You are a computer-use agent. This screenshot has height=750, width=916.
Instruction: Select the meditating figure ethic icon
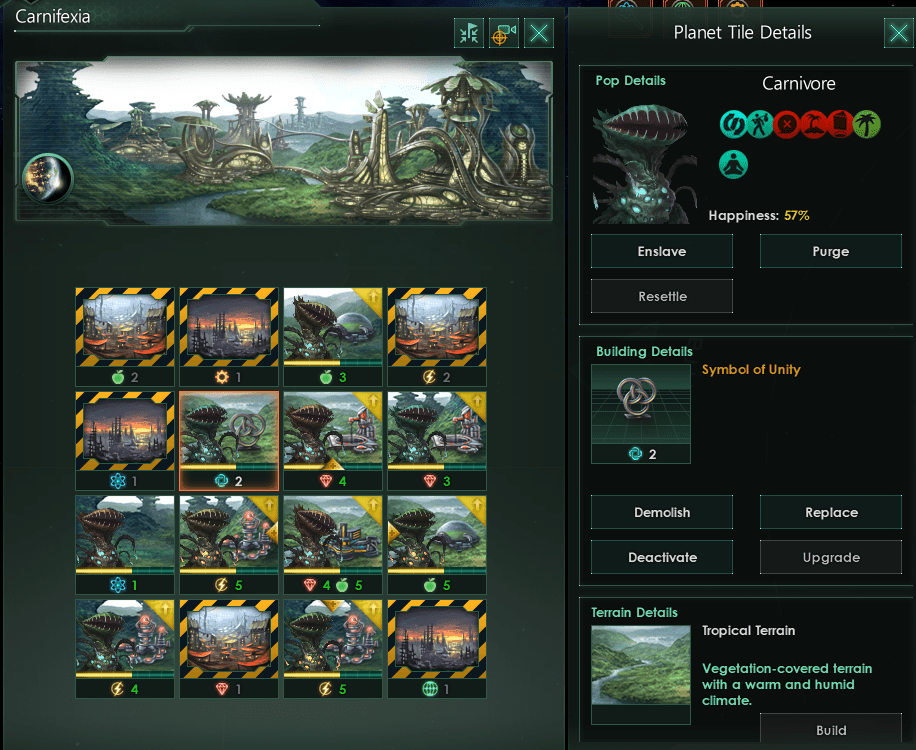733,164
